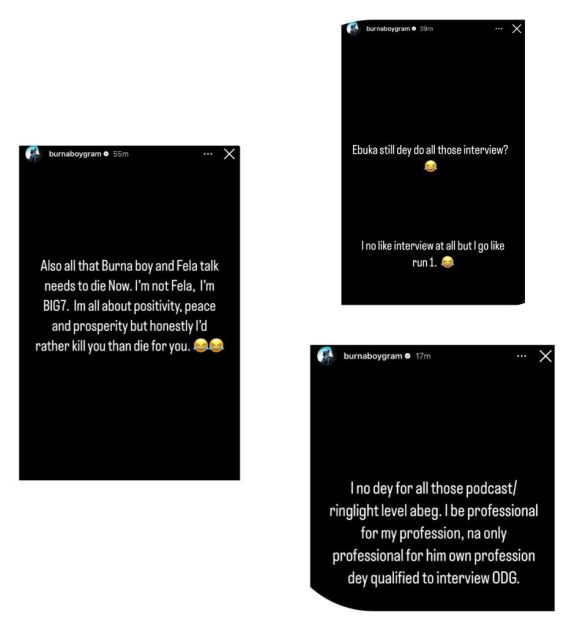Open the three-dot menu on the 17m story

pyautogui.click(x=521, y=356)
